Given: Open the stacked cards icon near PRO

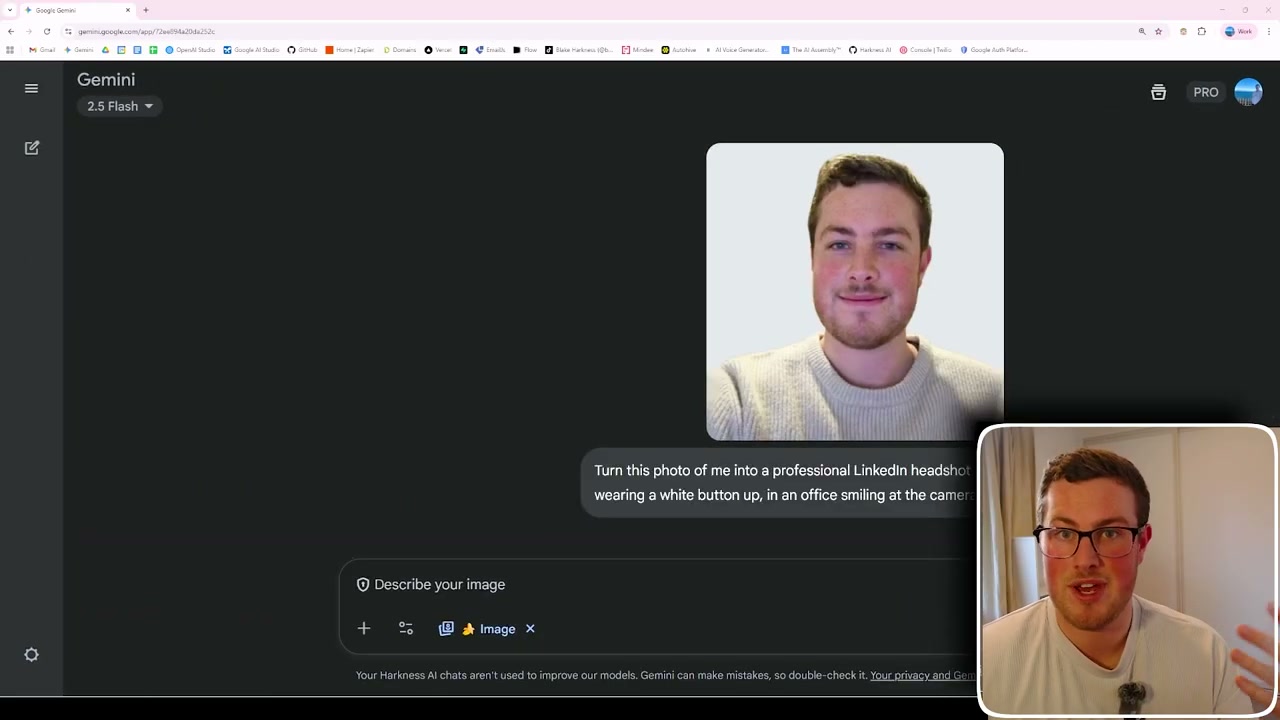Looking at the screenshot, I should pyautogui.click(x=1158, y=92).
